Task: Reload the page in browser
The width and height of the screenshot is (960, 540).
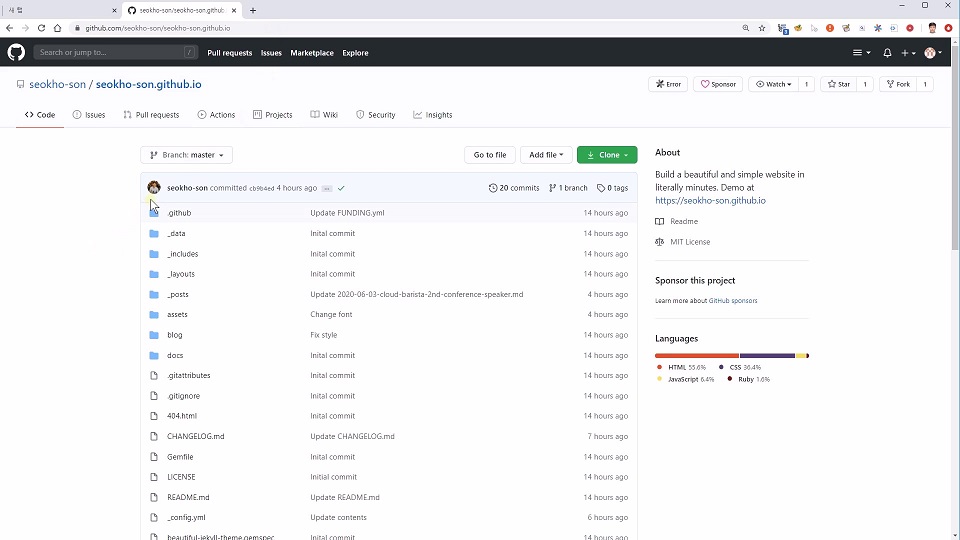Action: tap(41, 28)
